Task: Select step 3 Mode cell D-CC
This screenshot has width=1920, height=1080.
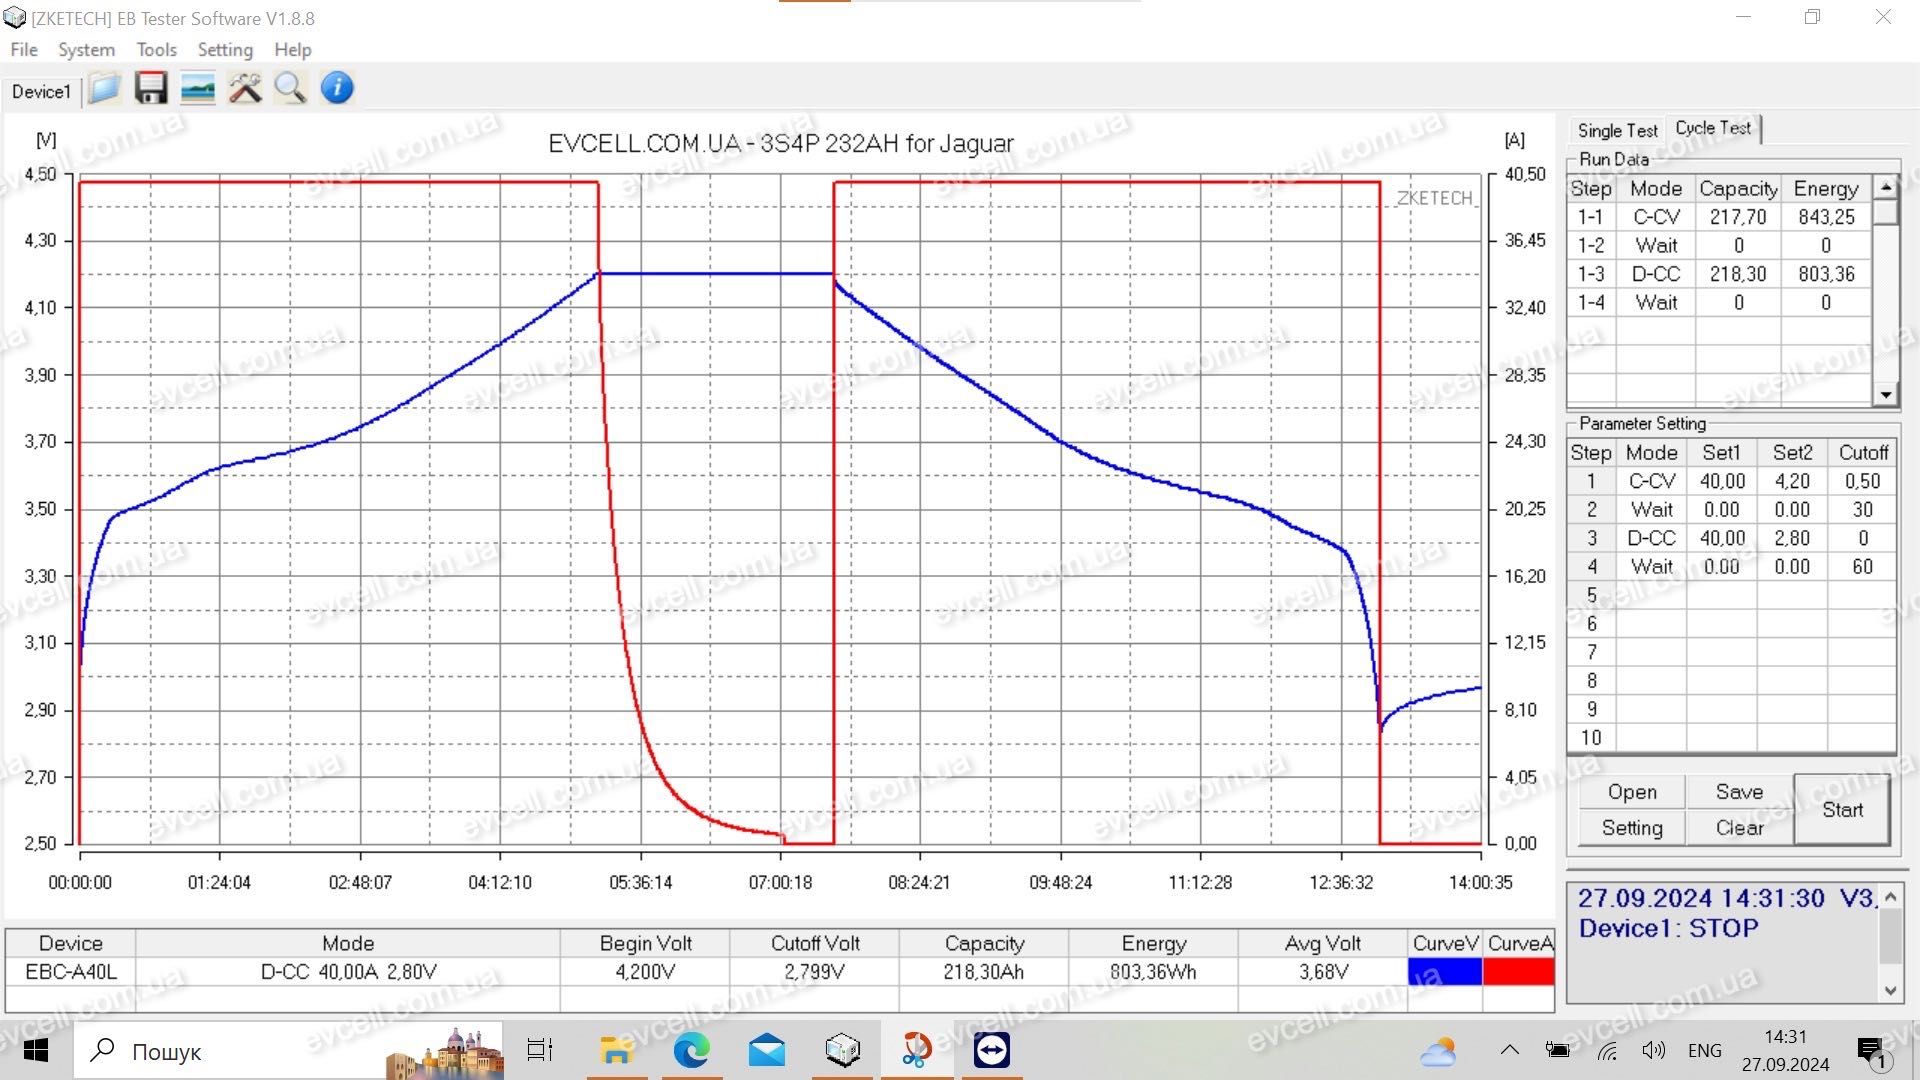Action: 1651,538
